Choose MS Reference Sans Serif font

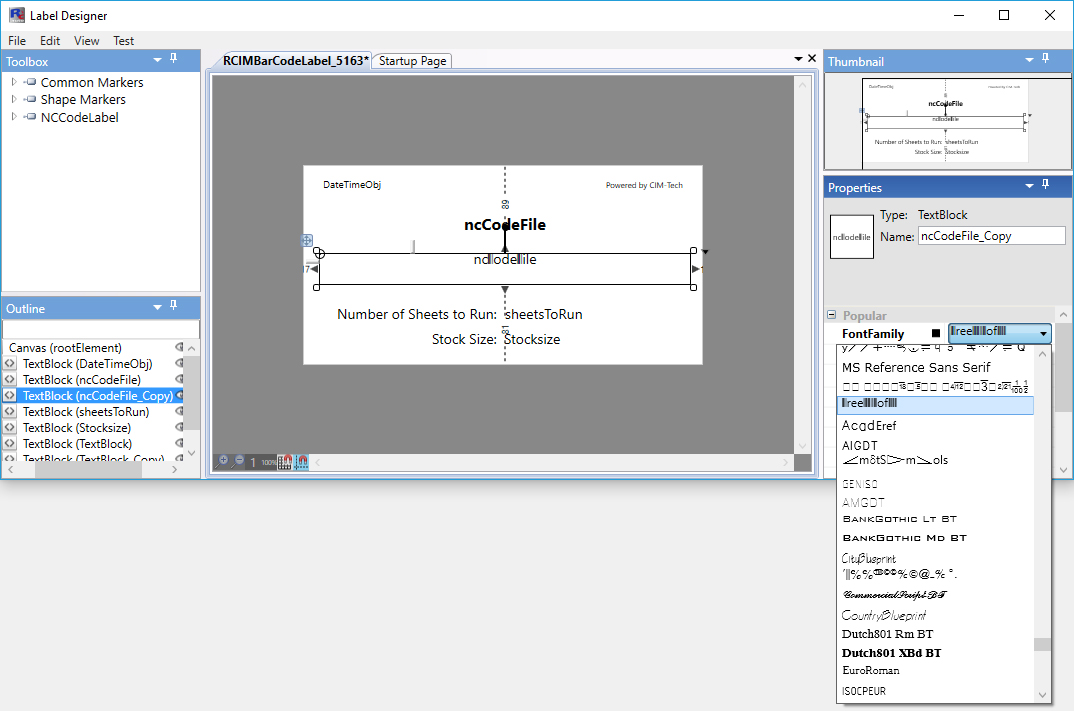click(x=916, y=367)
